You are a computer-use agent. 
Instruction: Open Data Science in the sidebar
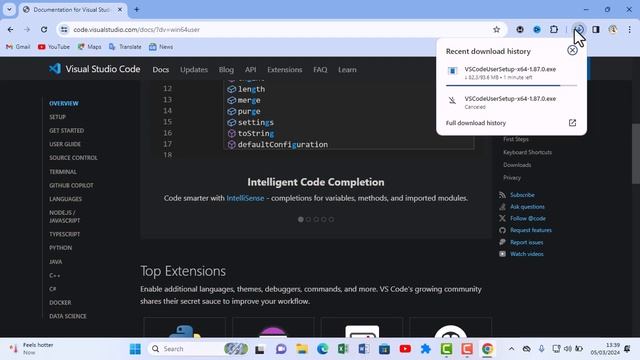(x=68, y=316)
